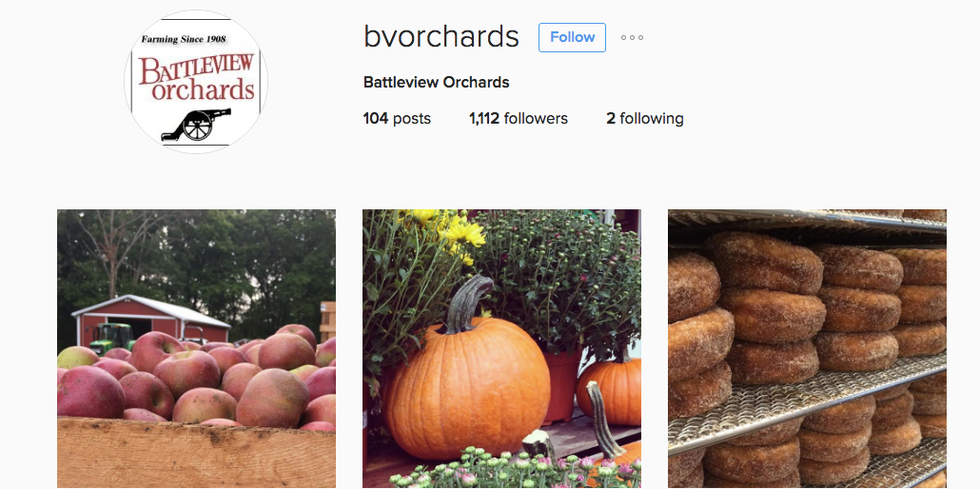980x489 pixels.
Task: View the 2 following accounts
Action: tap(644, 118)
